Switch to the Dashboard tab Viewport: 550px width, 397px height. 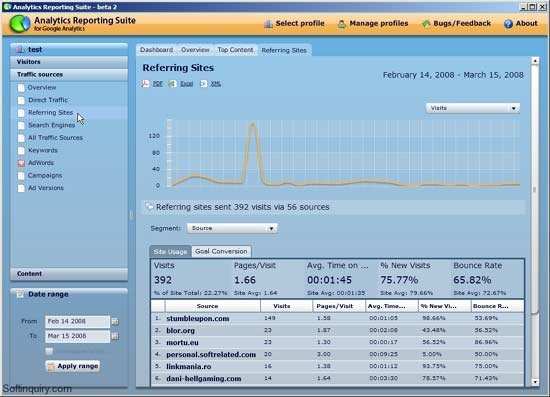[x=156, y=50]
